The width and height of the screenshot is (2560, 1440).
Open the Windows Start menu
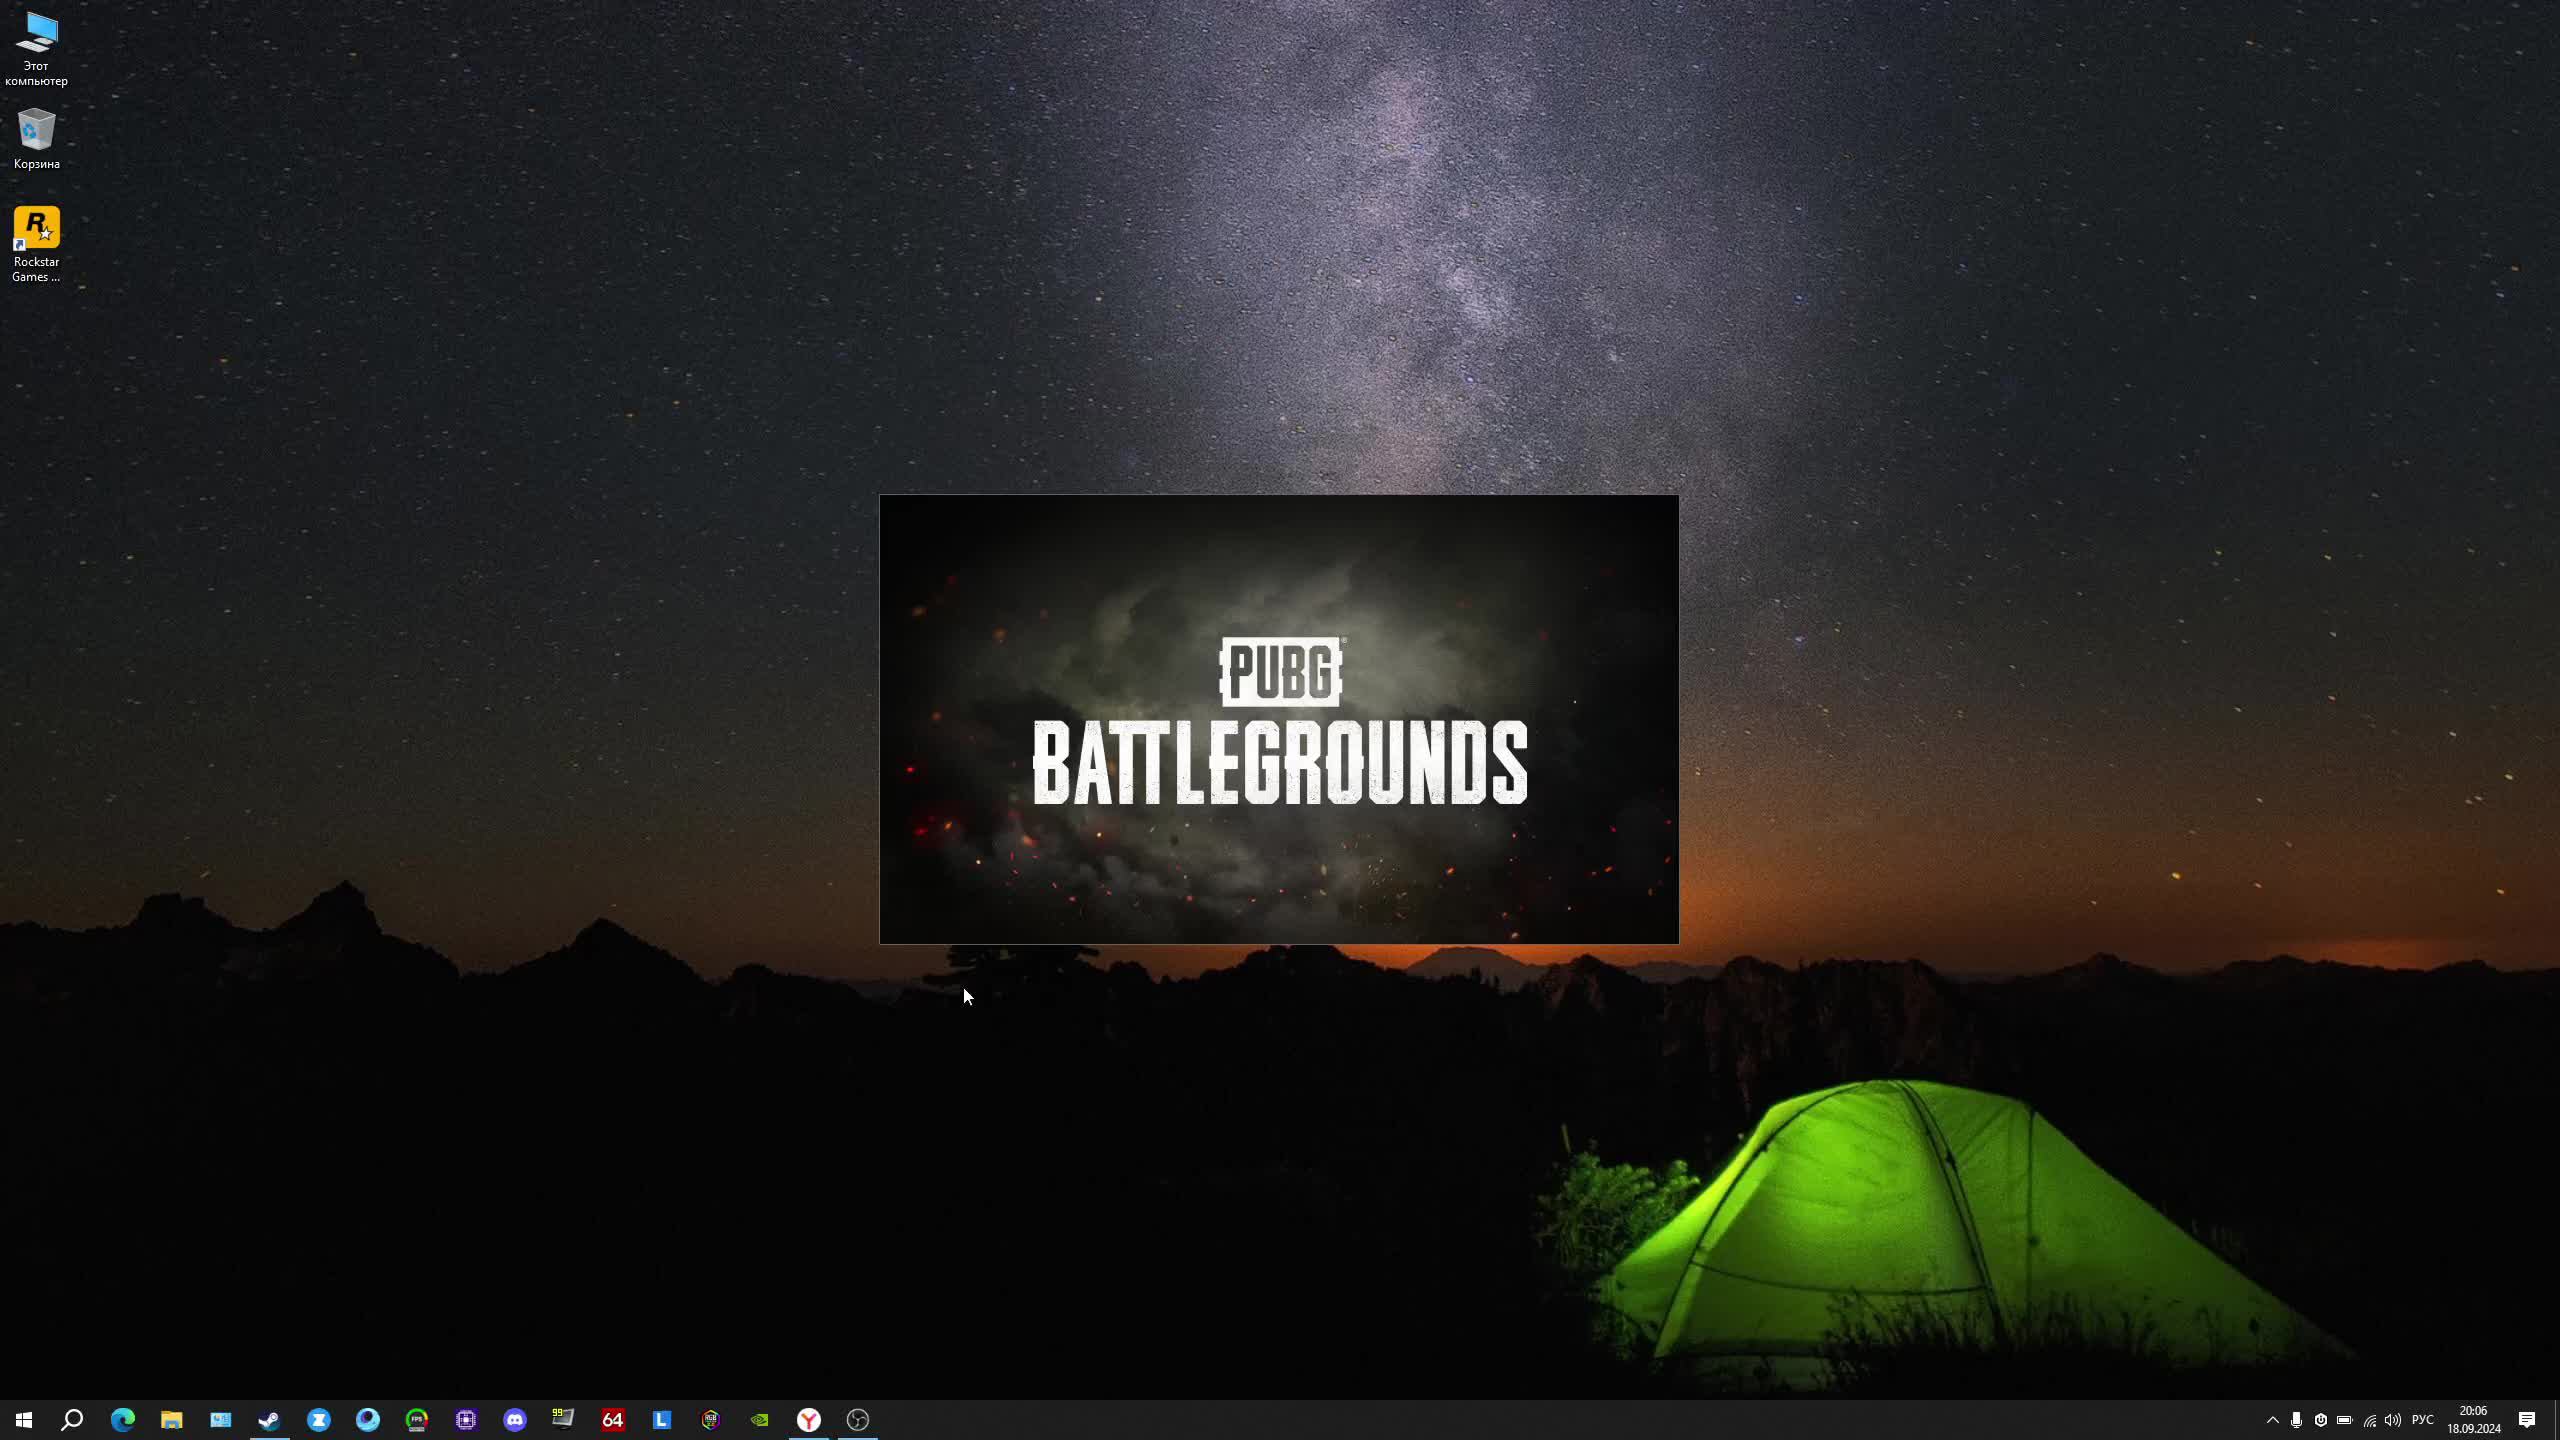pyautogui.click(x=24, y=1419)
